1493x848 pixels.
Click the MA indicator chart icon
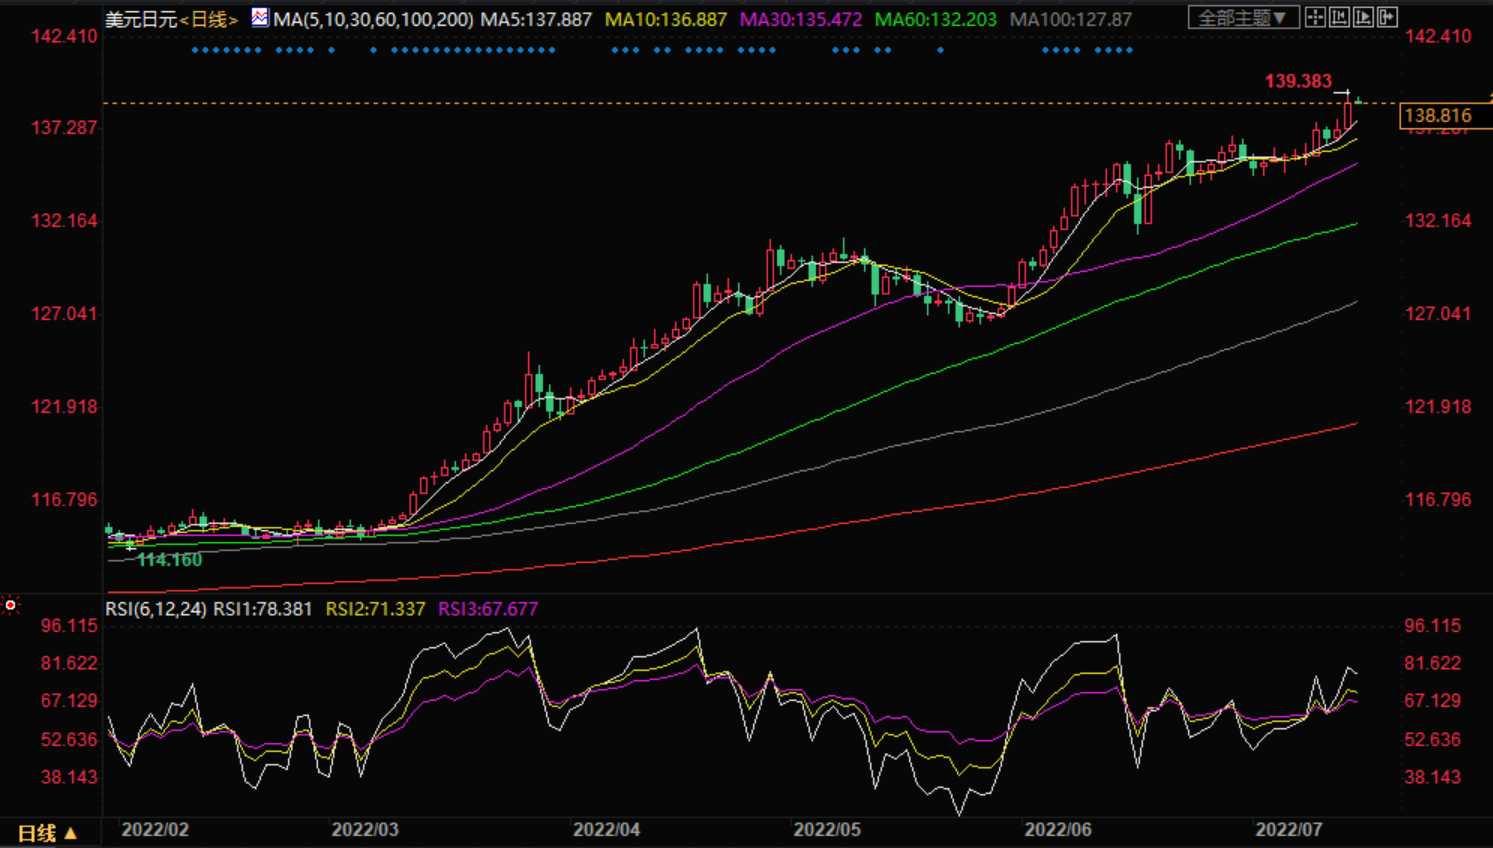coord(260,17)
